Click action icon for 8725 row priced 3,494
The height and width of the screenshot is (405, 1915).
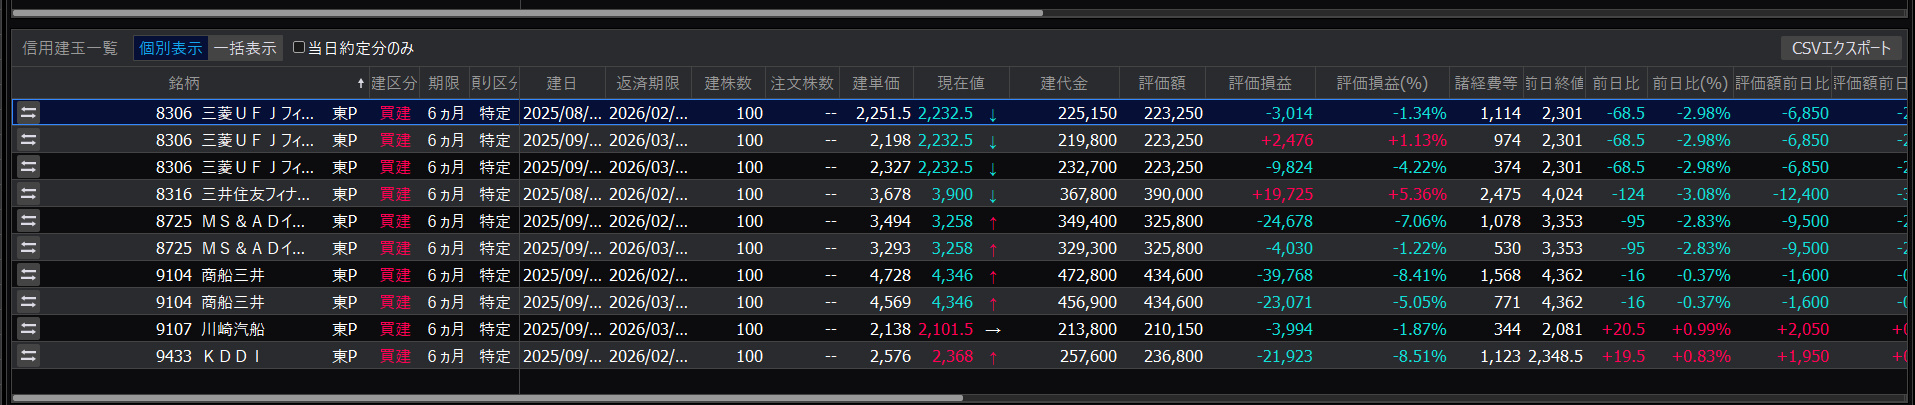pos(28,221)
